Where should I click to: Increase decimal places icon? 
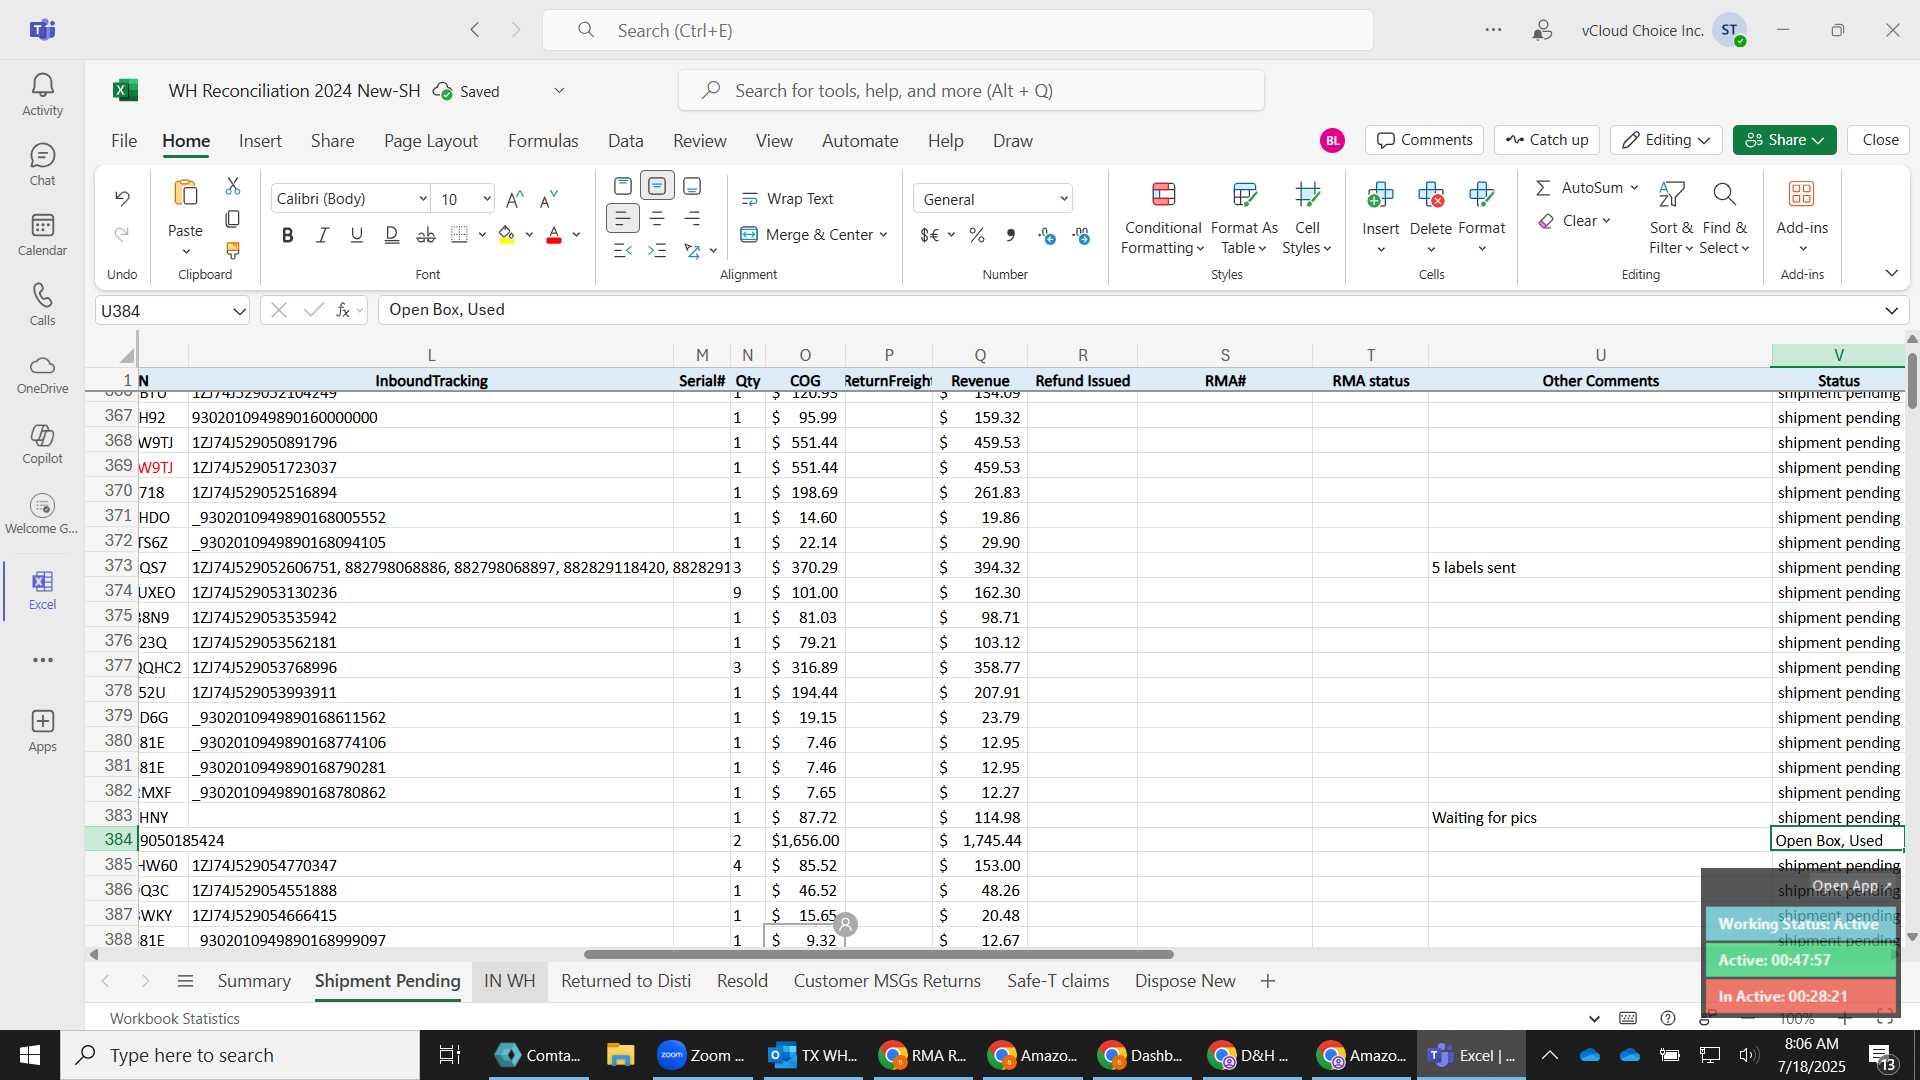pos(1047,235)
